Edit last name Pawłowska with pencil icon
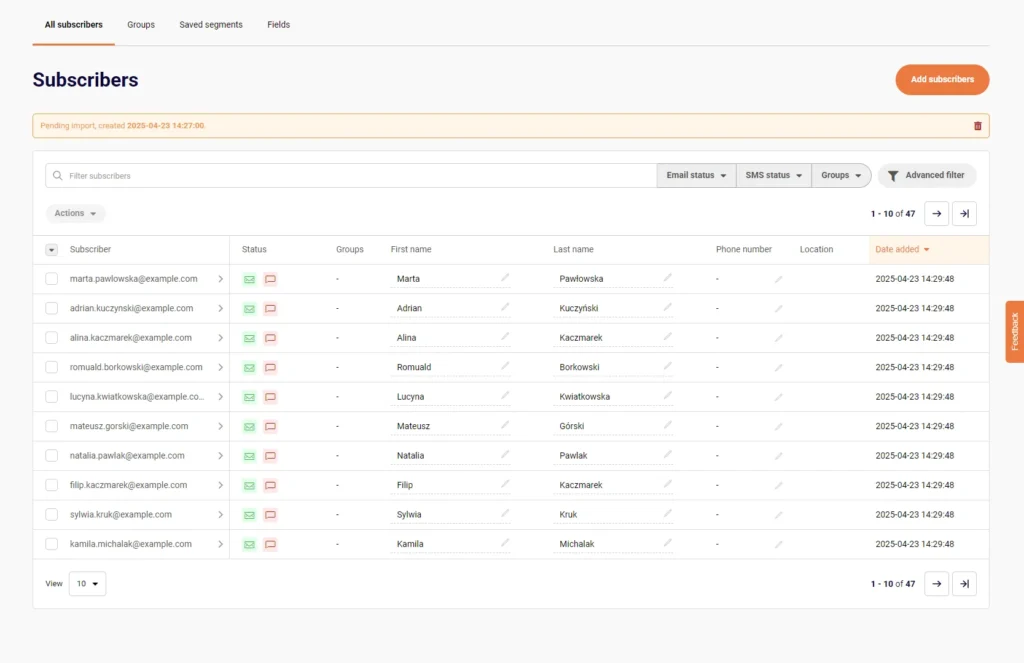1024x663 pixels. (667, 278)
